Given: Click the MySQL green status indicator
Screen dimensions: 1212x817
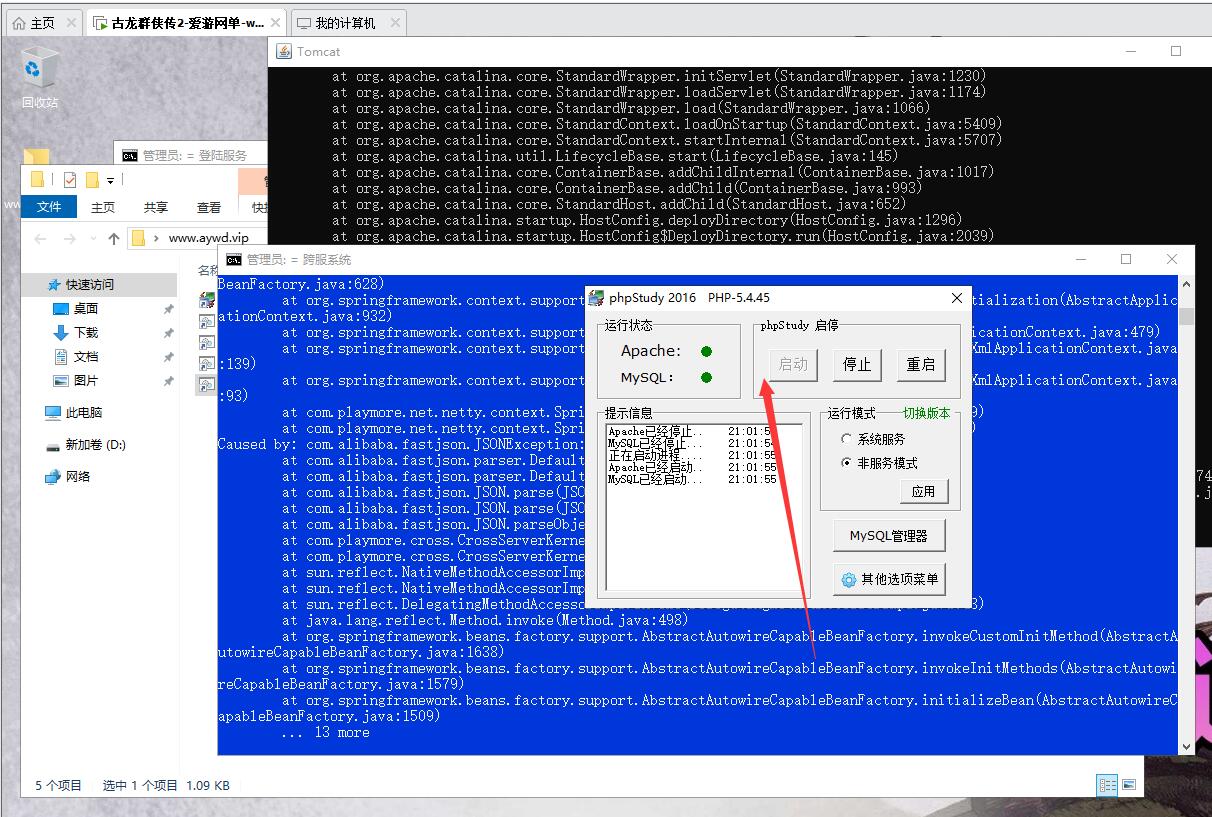Looking at the screenshot, I should 706,378.
